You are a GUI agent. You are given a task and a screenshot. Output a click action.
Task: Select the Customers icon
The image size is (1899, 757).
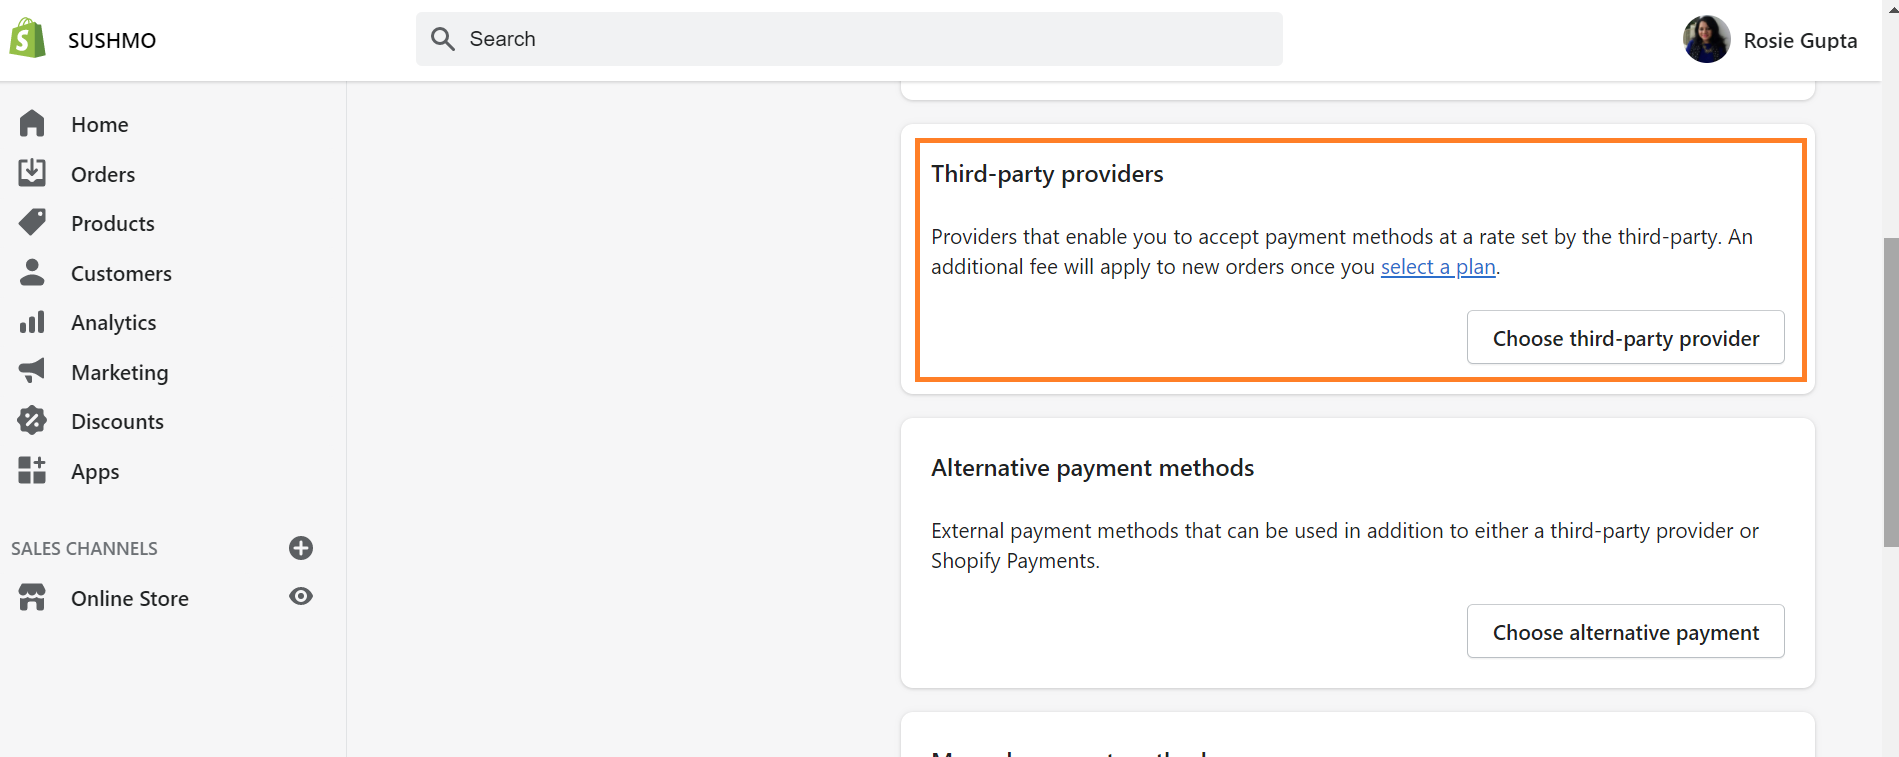click(32, 271)
